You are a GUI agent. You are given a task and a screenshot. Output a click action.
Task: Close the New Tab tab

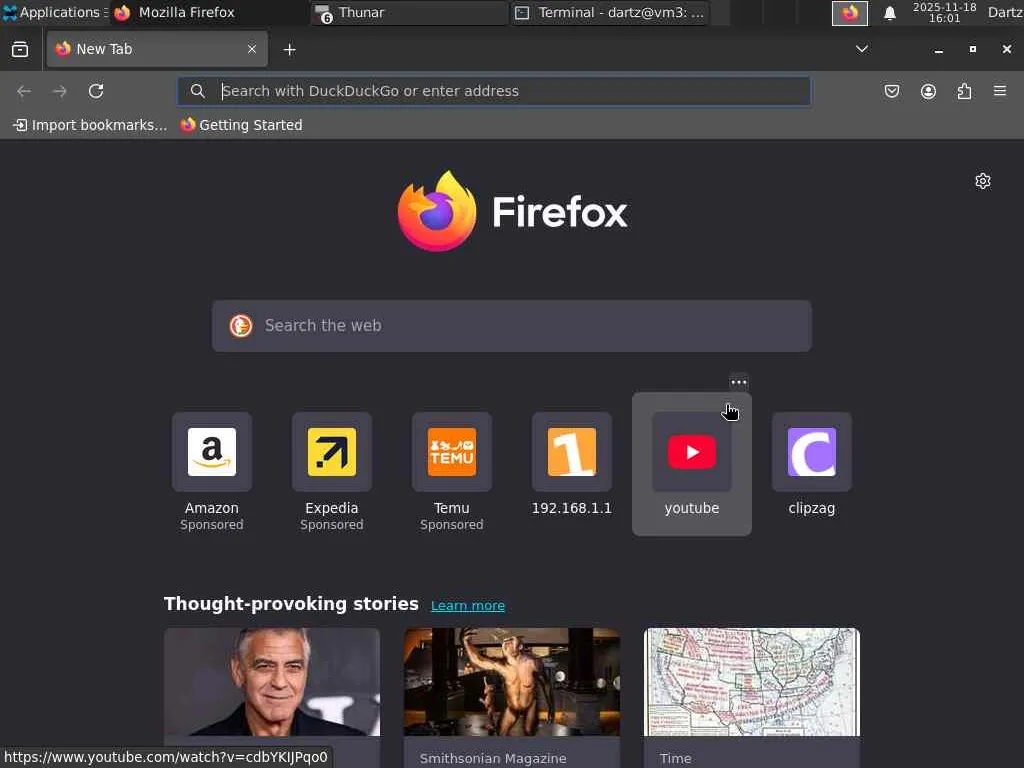[x=251, y=49]
